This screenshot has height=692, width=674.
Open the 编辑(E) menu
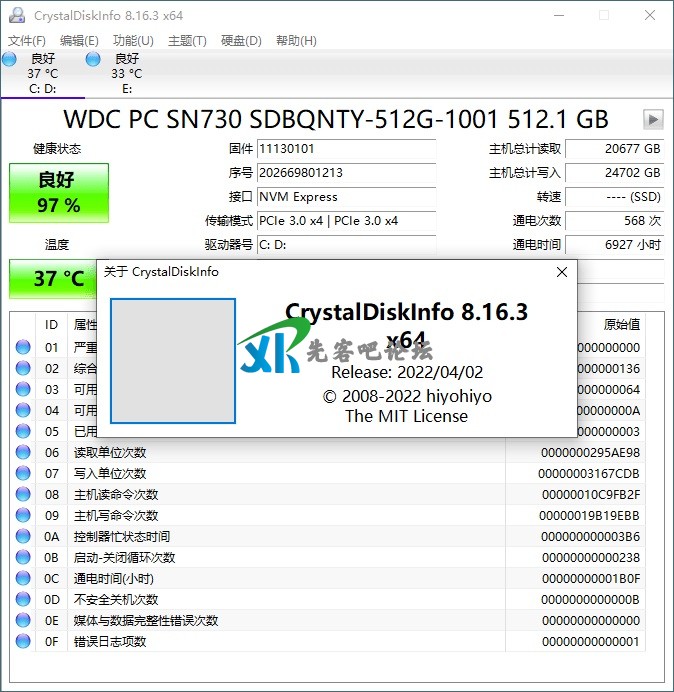[x=79, y=41]
